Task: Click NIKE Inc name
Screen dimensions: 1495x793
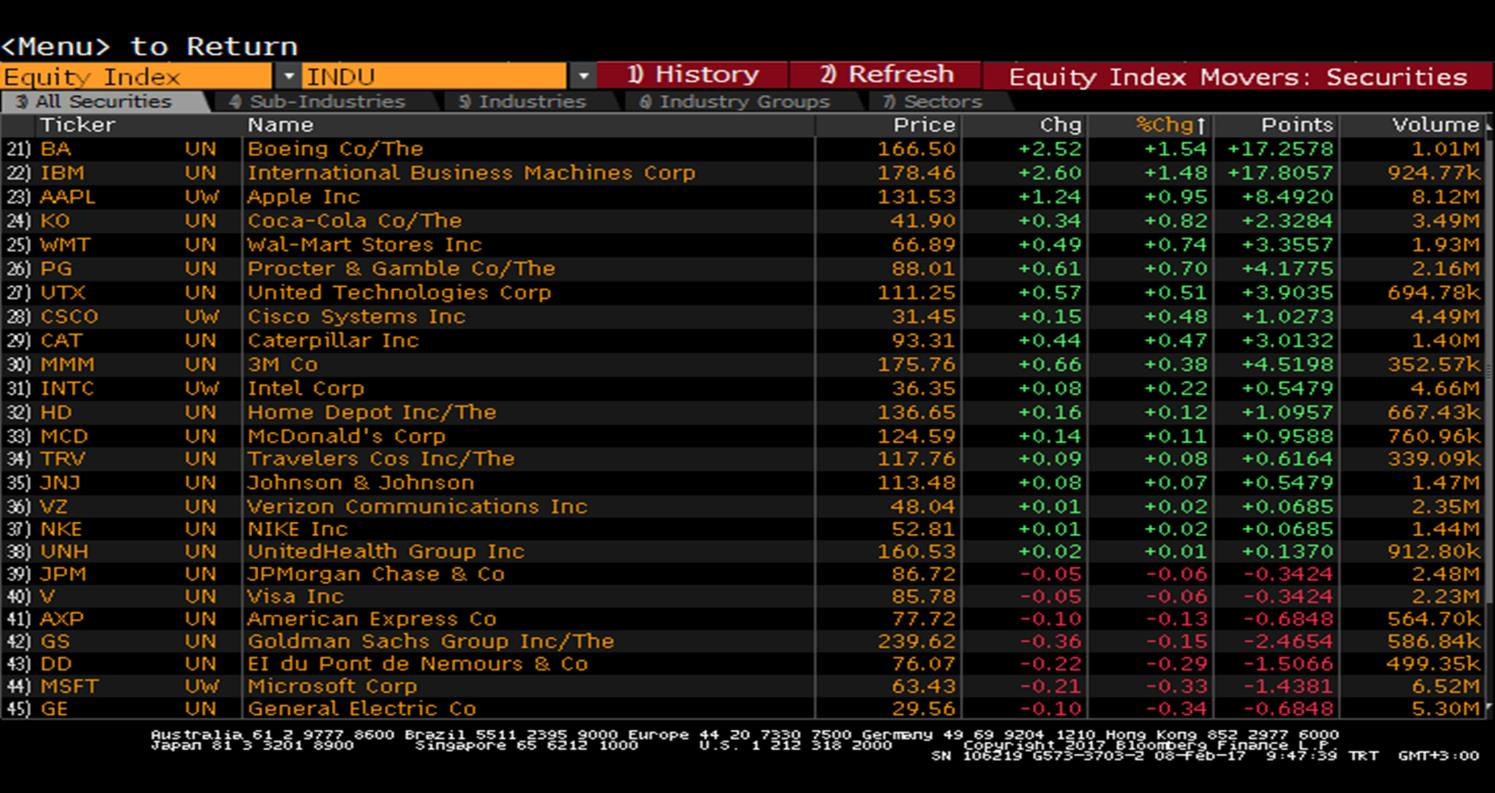Action: coord(297,529)
